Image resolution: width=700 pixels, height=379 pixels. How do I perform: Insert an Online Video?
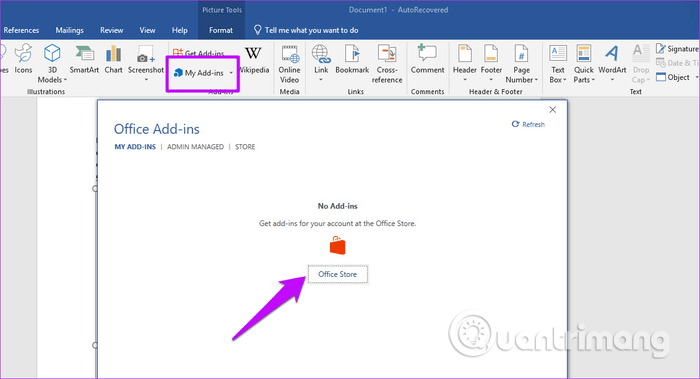tap(289, 64)
